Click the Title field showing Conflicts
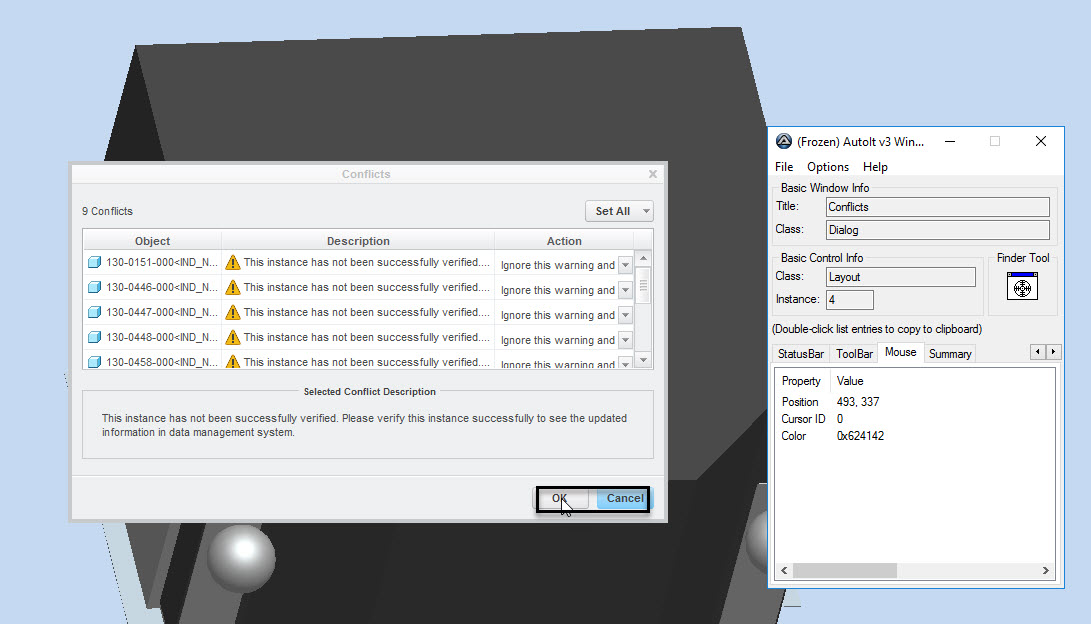Image resolution: width=1091 pixels, height=624 pixels. 937,207
